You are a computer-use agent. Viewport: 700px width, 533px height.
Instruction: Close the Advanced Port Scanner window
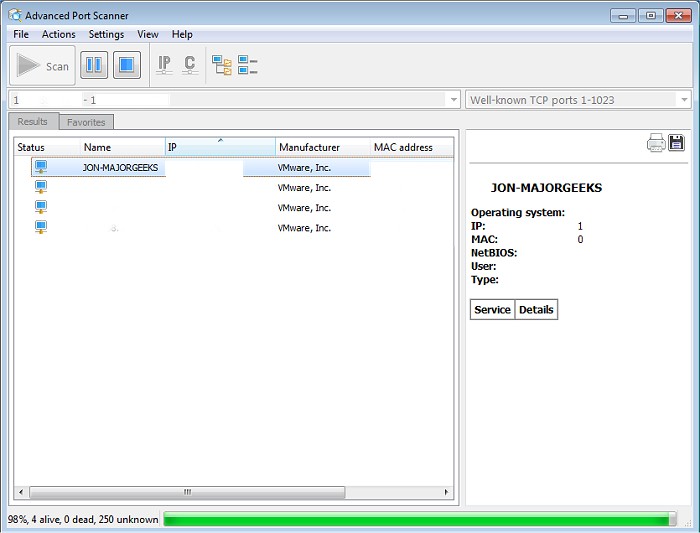coord(679,16)
